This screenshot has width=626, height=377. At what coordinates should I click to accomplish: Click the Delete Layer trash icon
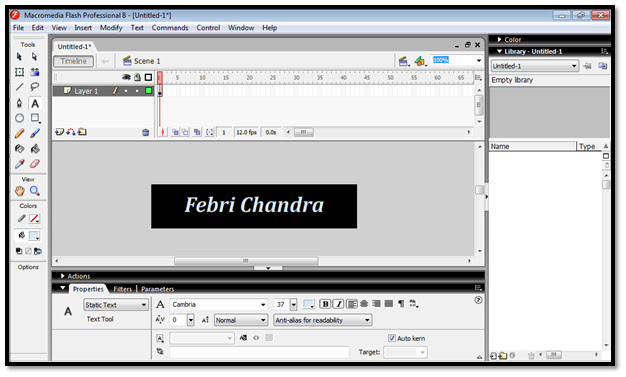click(145, 132)
